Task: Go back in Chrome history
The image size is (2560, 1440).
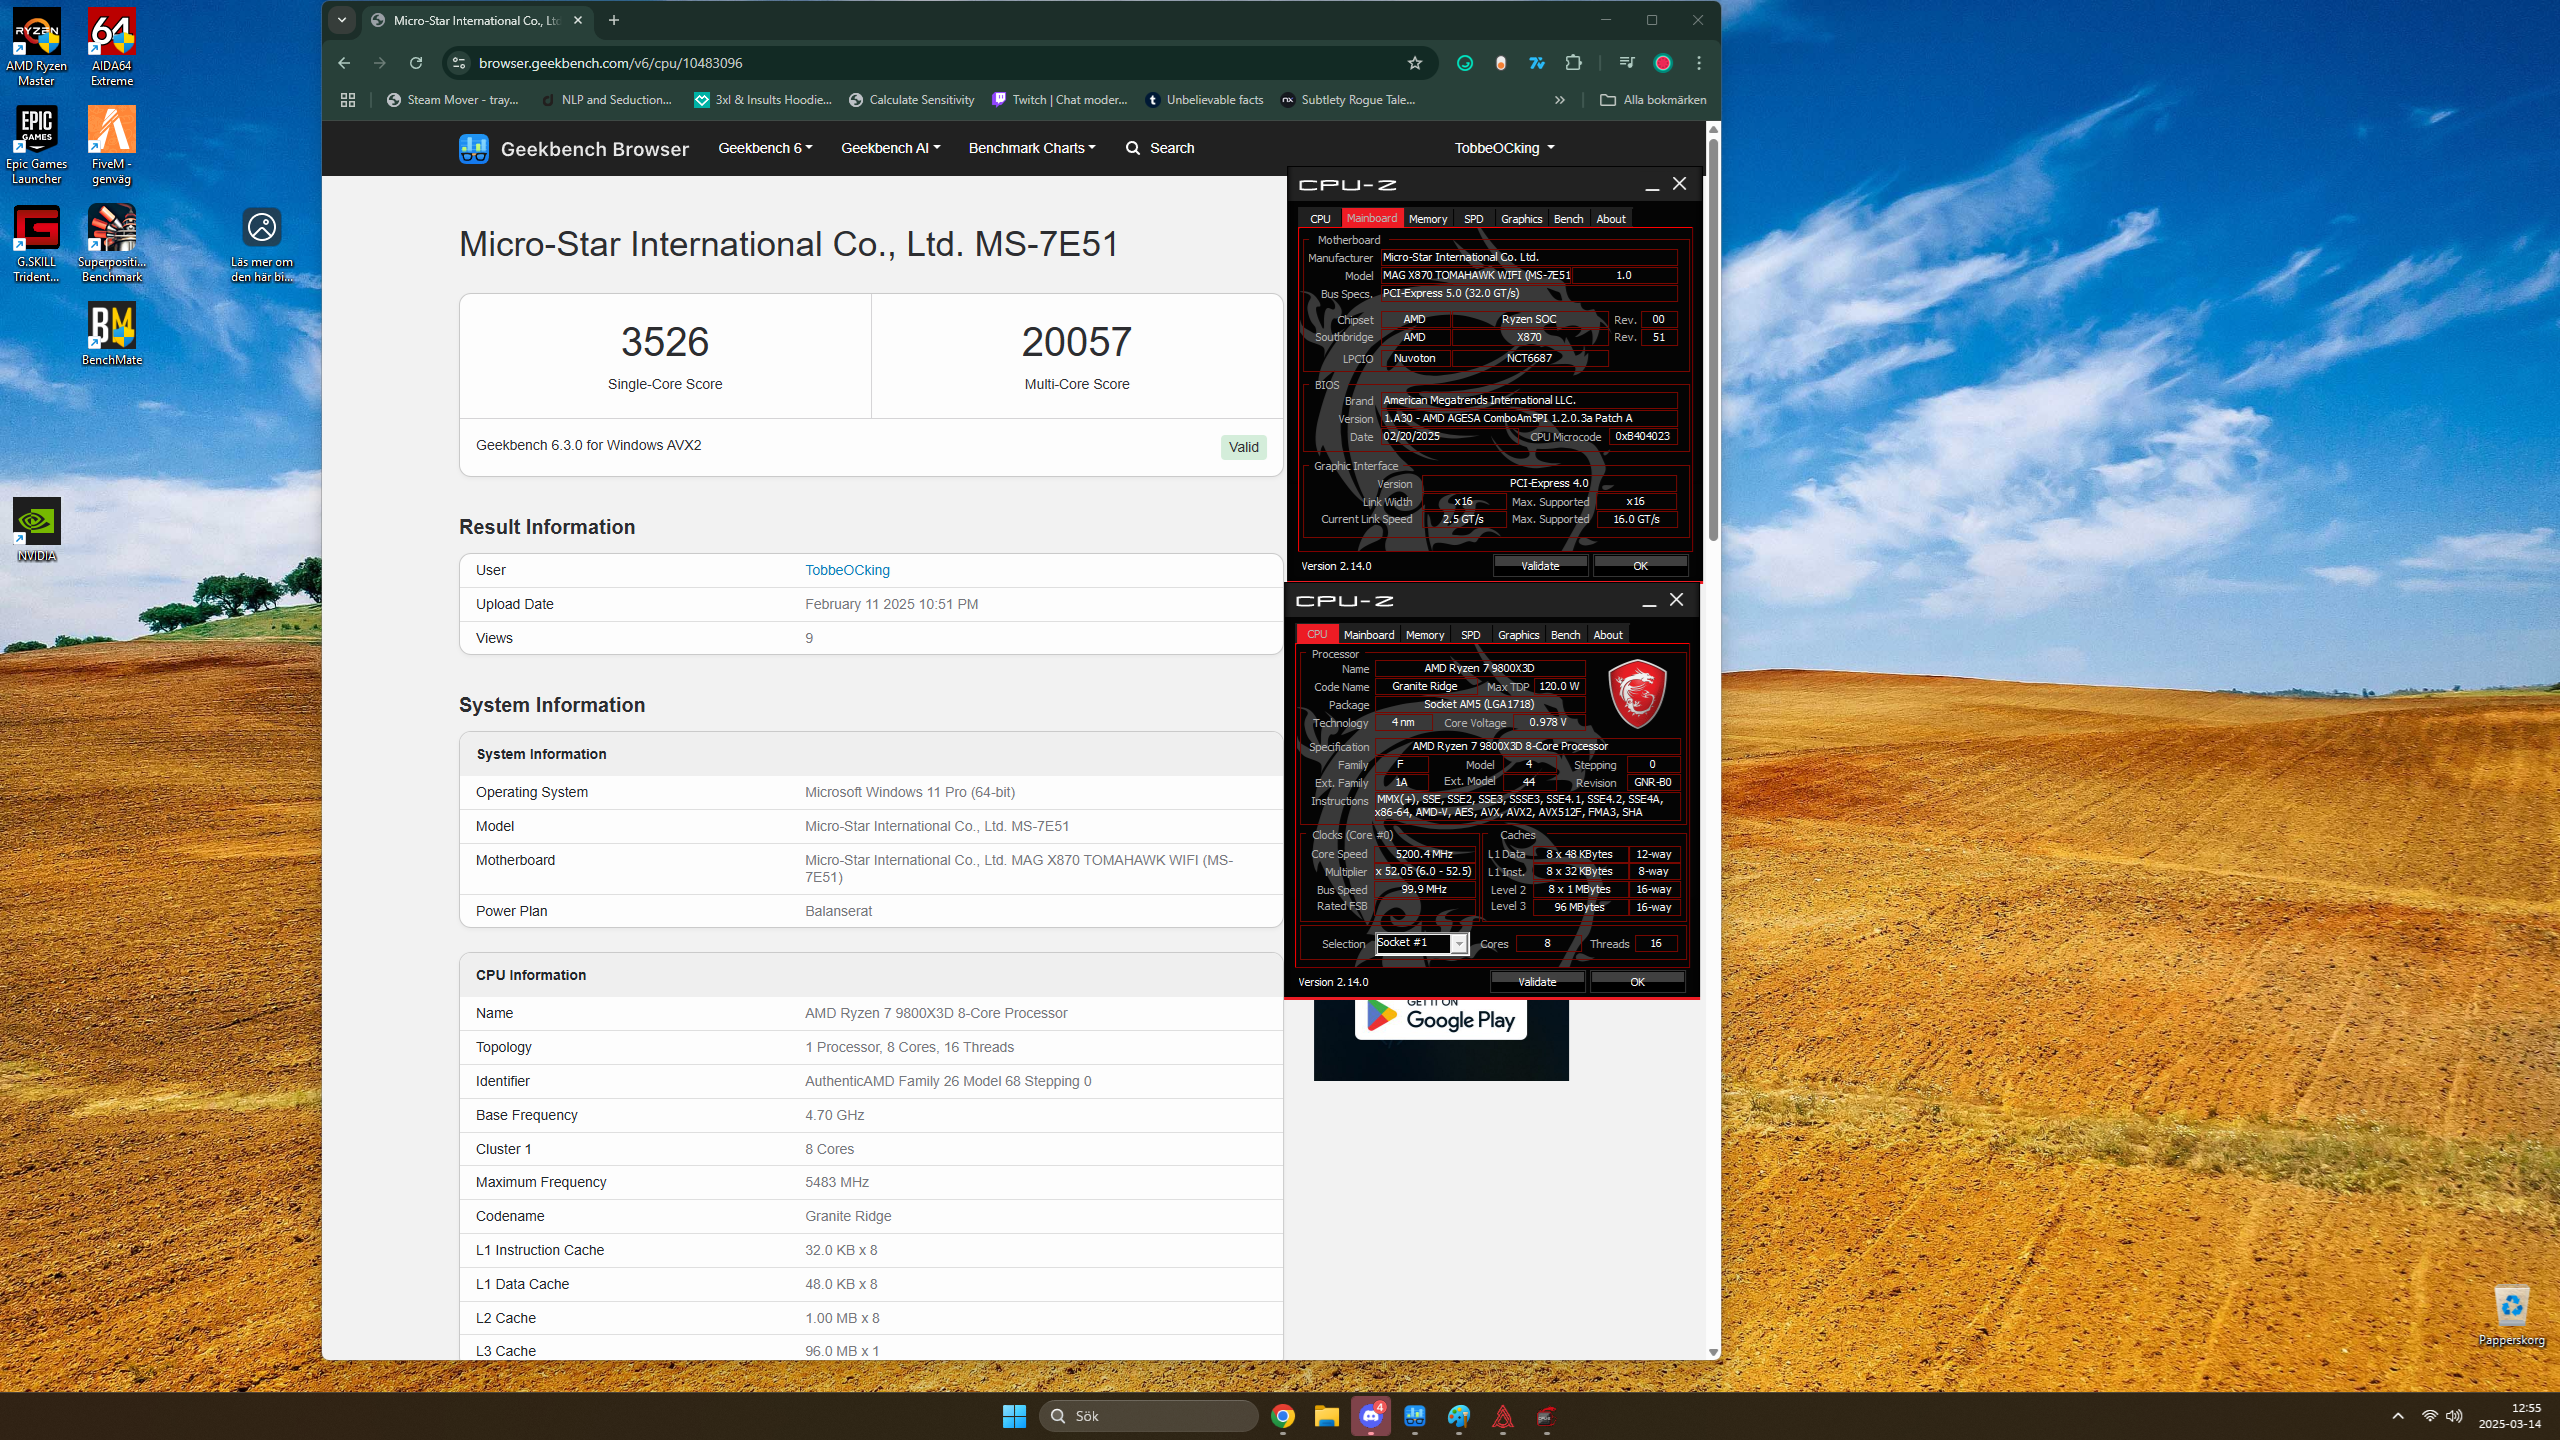Action: point(344,63)
